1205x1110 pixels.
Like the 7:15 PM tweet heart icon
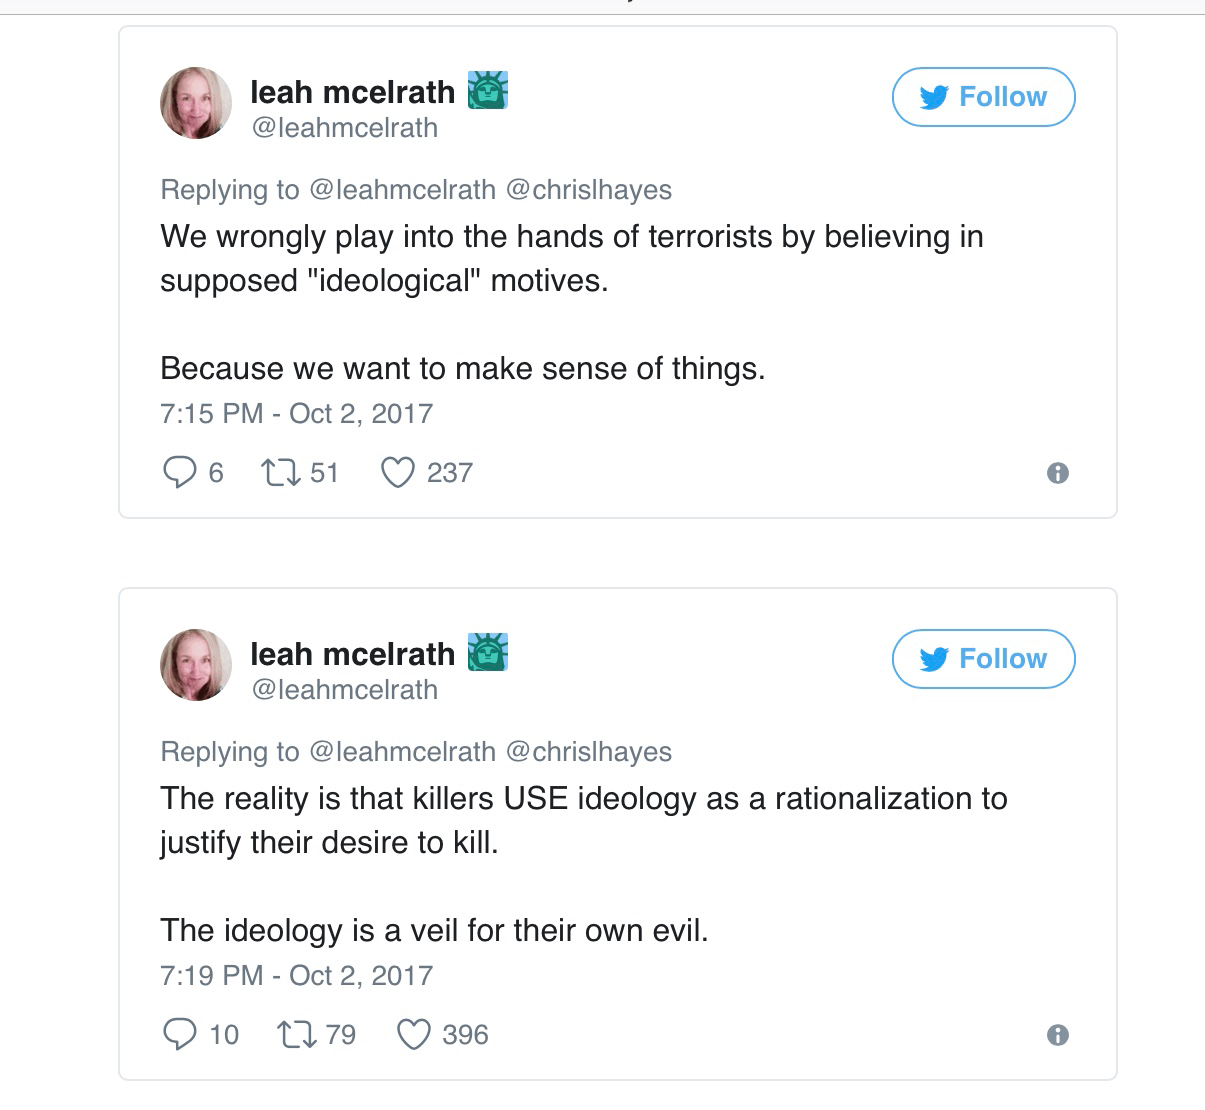coord(398,472)
